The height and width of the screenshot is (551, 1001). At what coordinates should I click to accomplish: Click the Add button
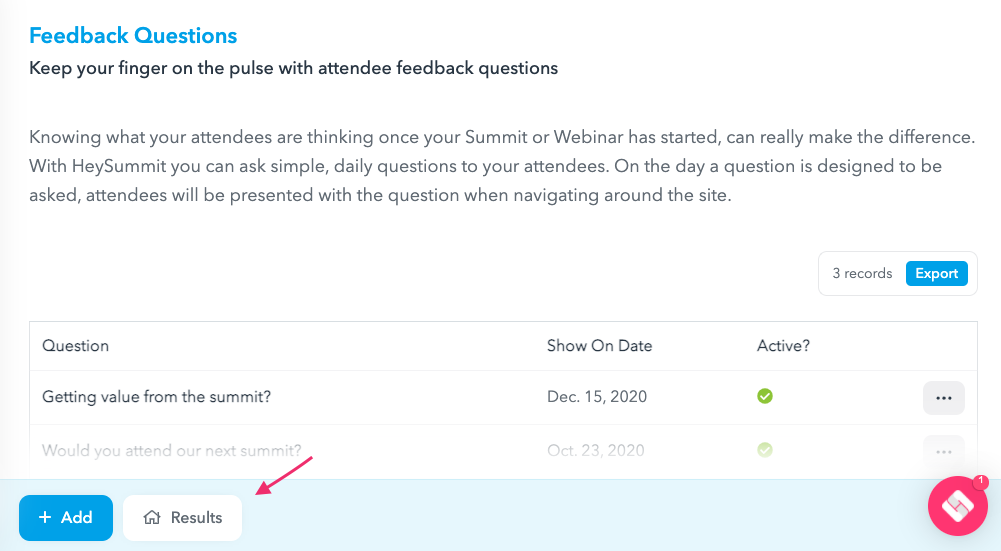click(66, 517)
